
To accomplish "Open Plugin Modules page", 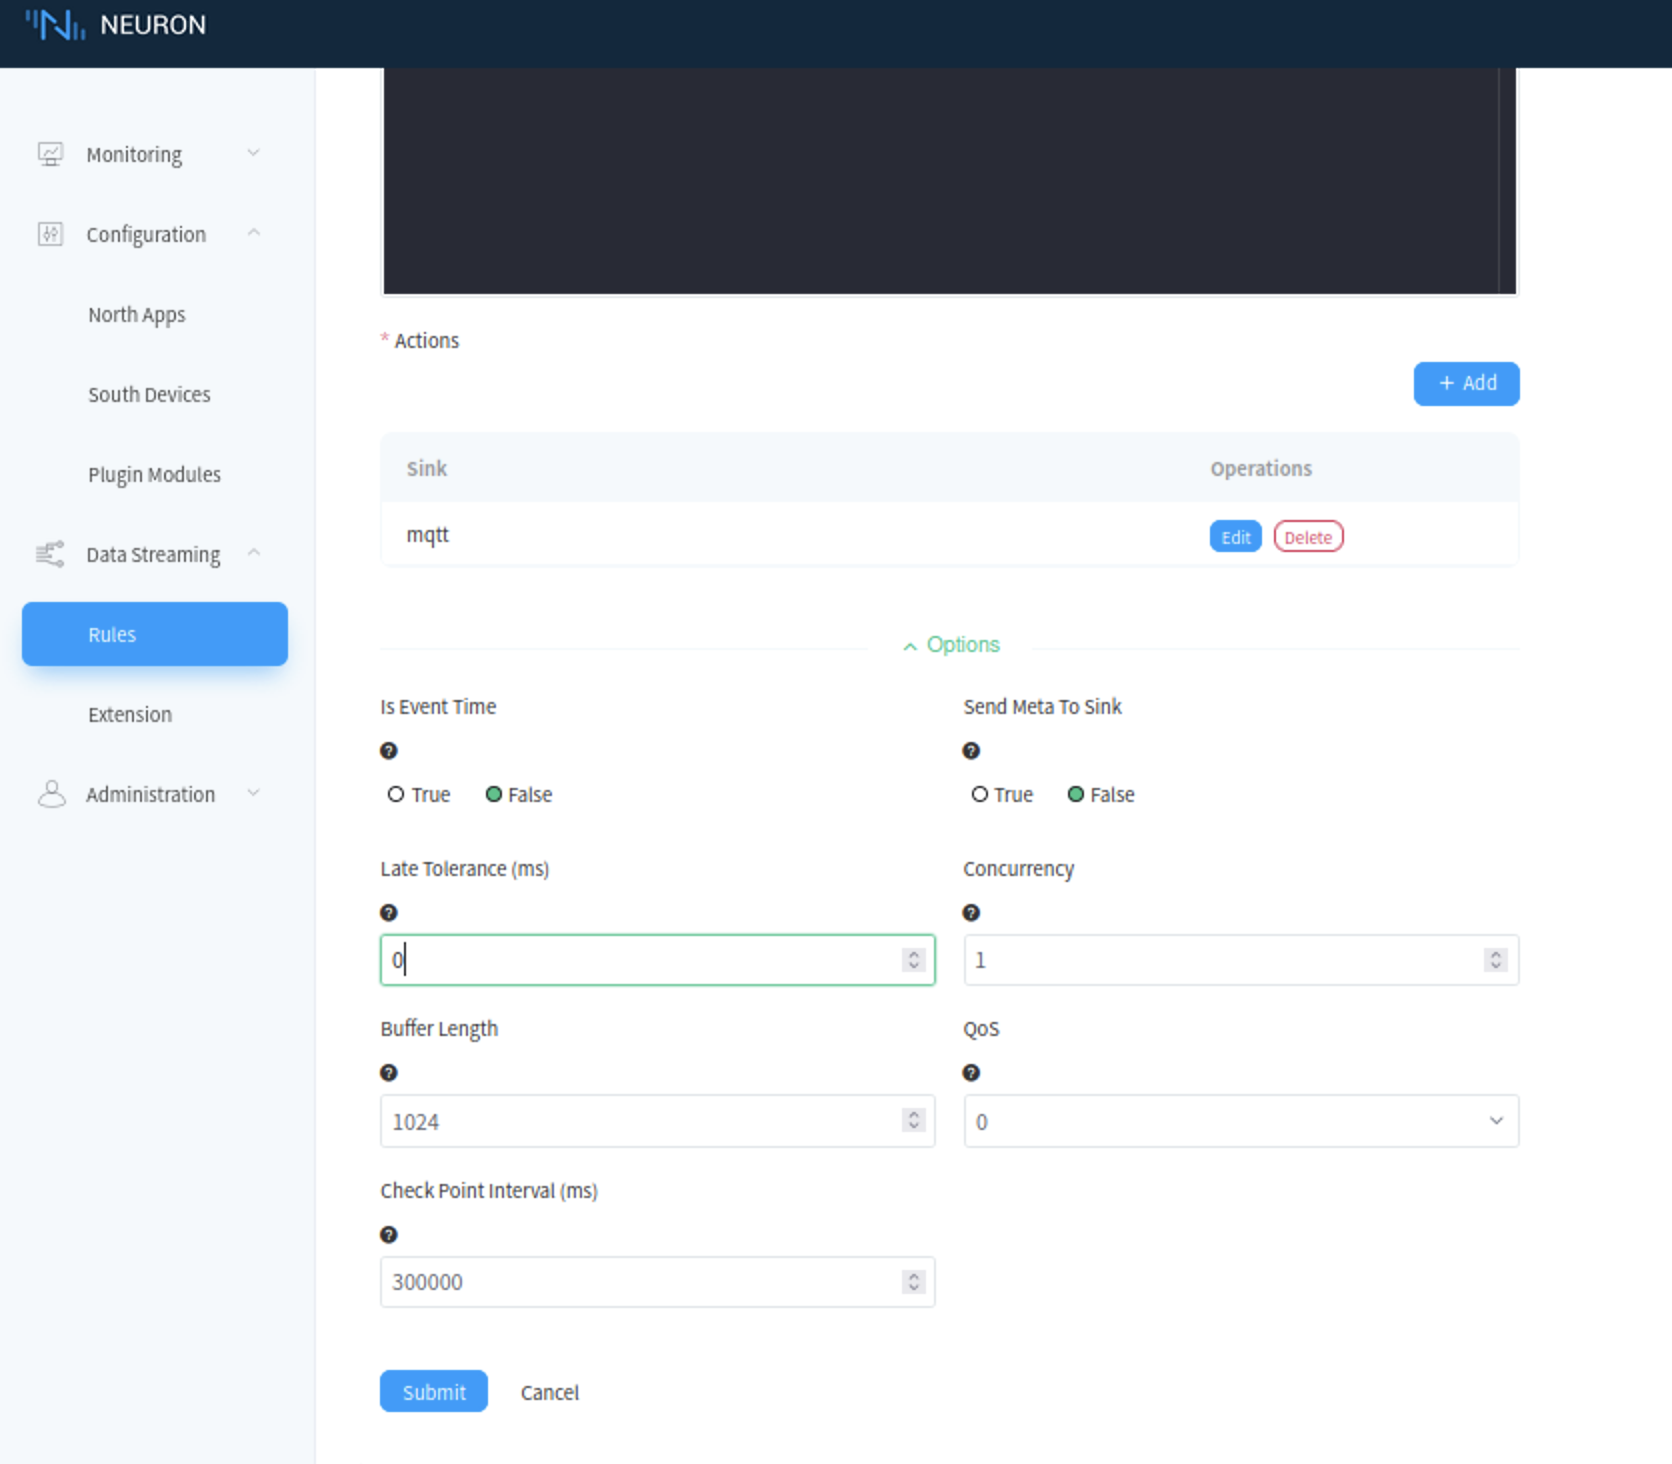I will [154, 475].
